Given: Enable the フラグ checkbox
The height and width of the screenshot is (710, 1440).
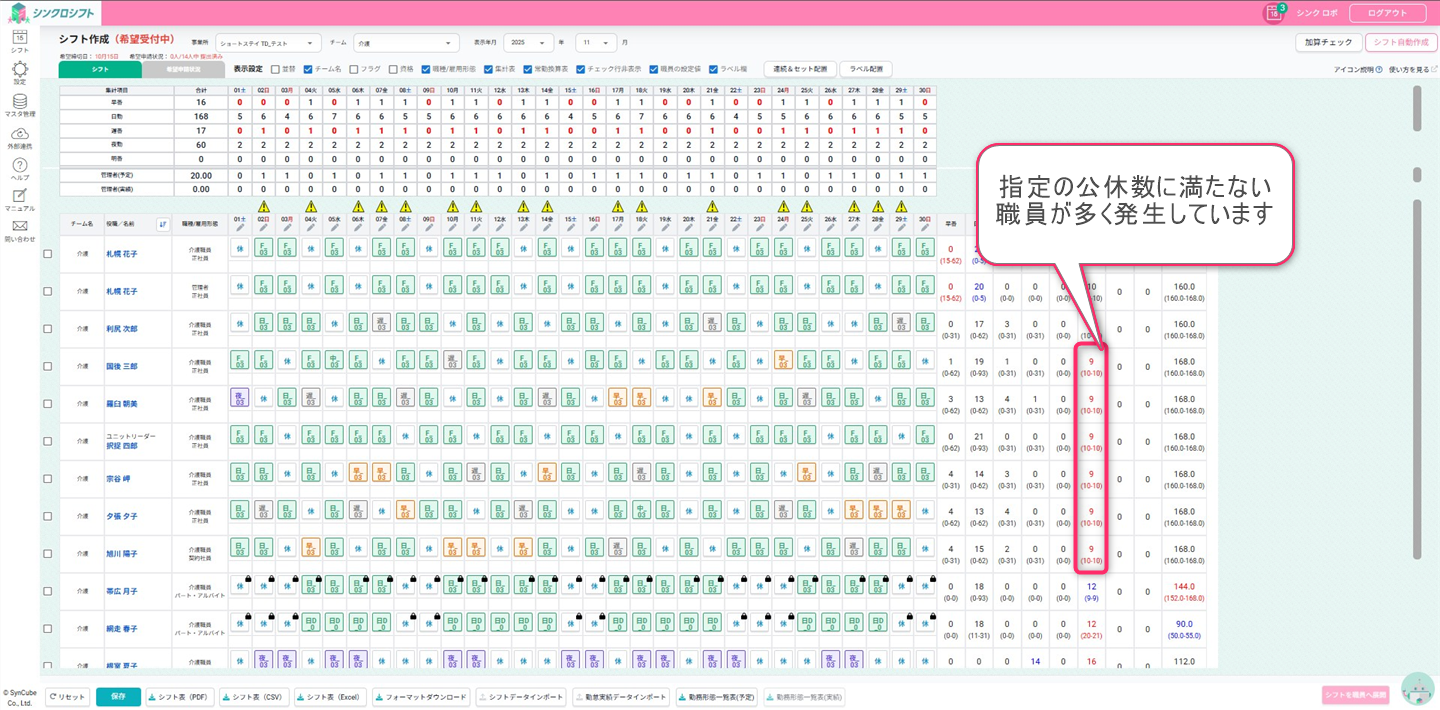Looking at the screenshot, I should click(x=353, y=69).
